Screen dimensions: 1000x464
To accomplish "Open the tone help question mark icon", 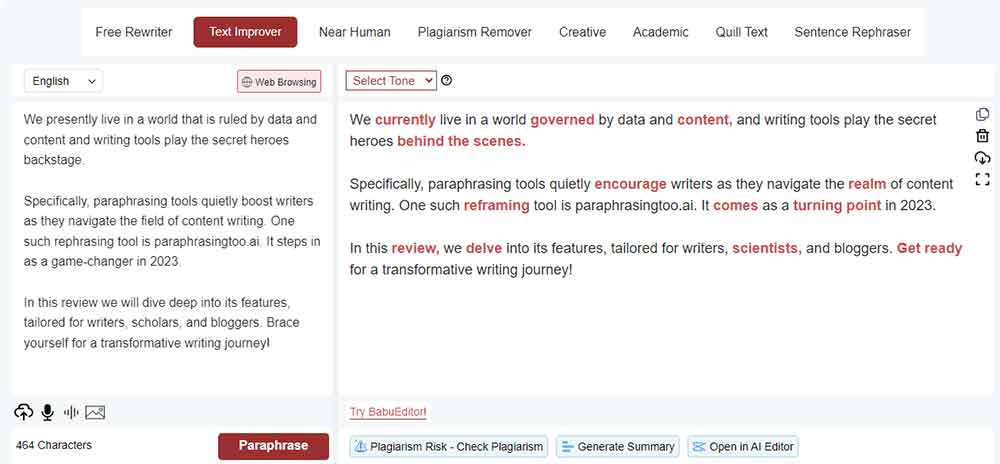I will (x=447, y=81).
